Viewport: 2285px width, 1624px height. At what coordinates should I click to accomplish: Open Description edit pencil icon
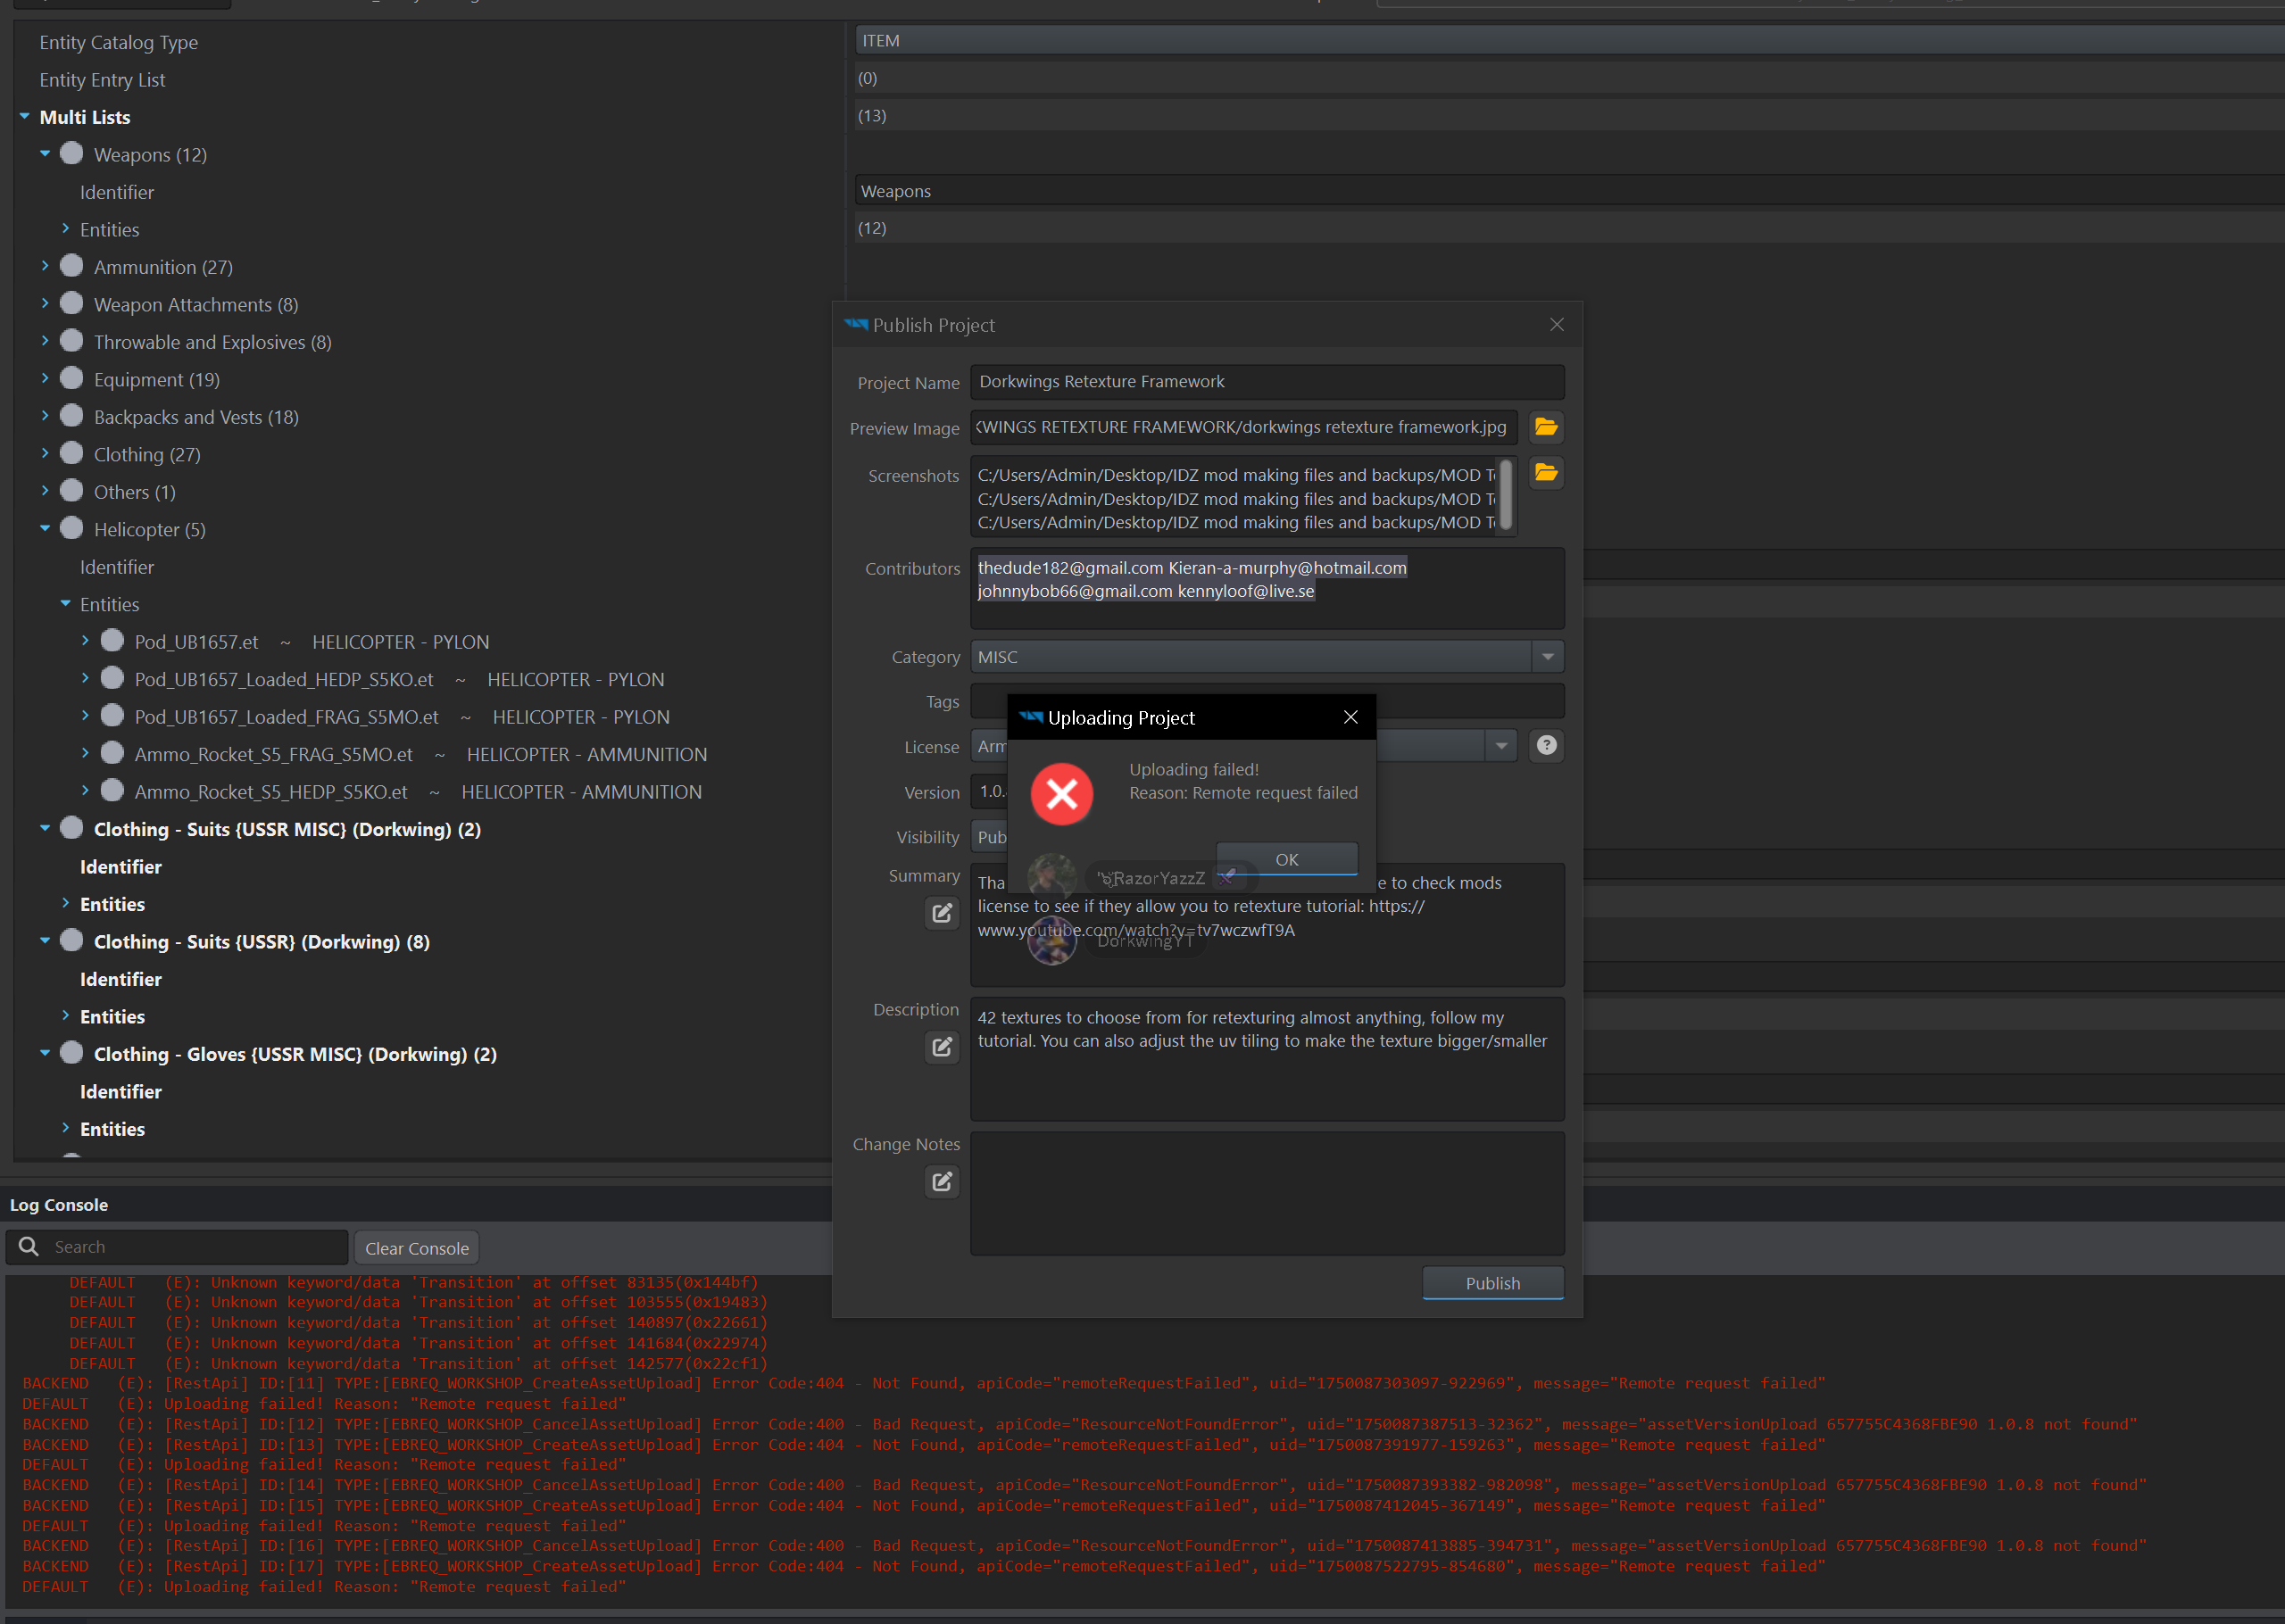point(941,1046)
